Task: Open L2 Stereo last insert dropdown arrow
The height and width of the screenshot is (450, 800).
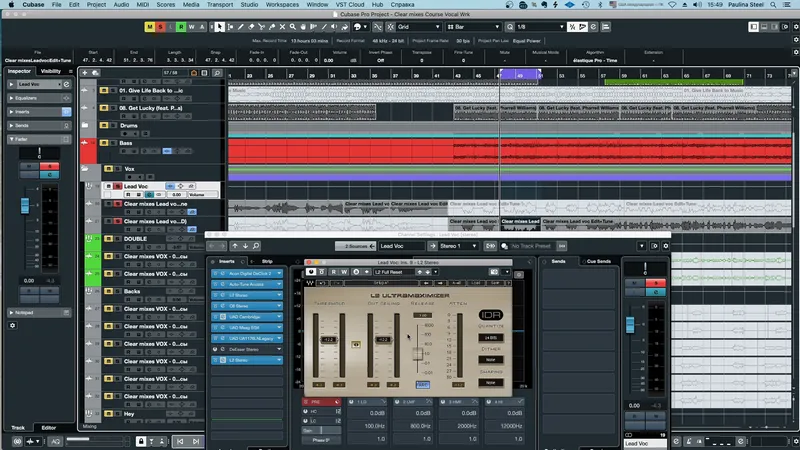Action: point(279,360)
